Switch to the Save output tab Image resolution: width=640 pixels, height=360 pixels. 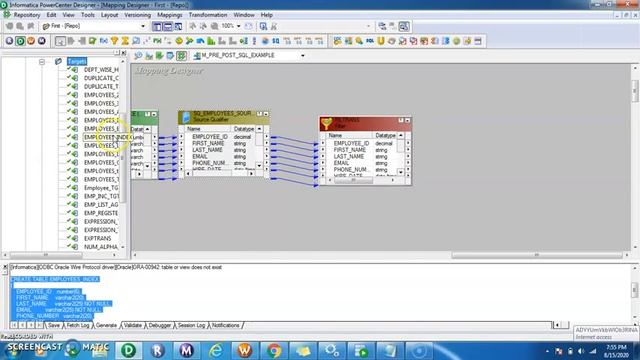coord(54,325)
